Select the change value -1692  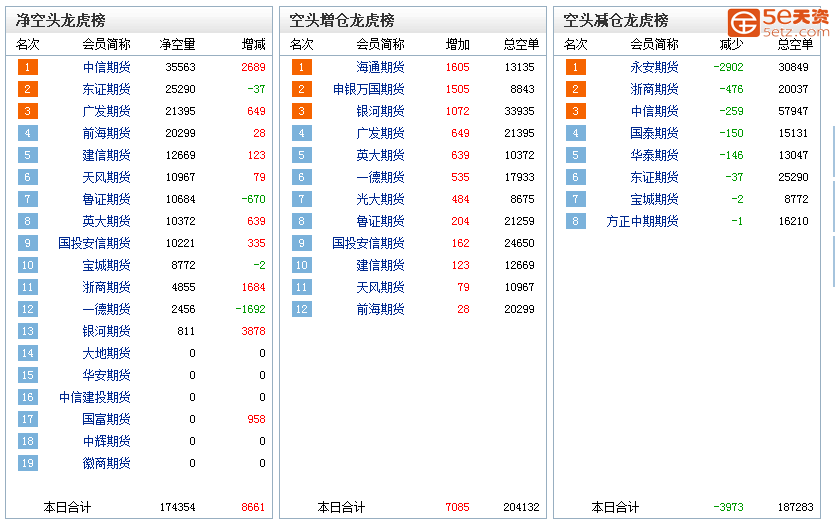click(250, 309)
